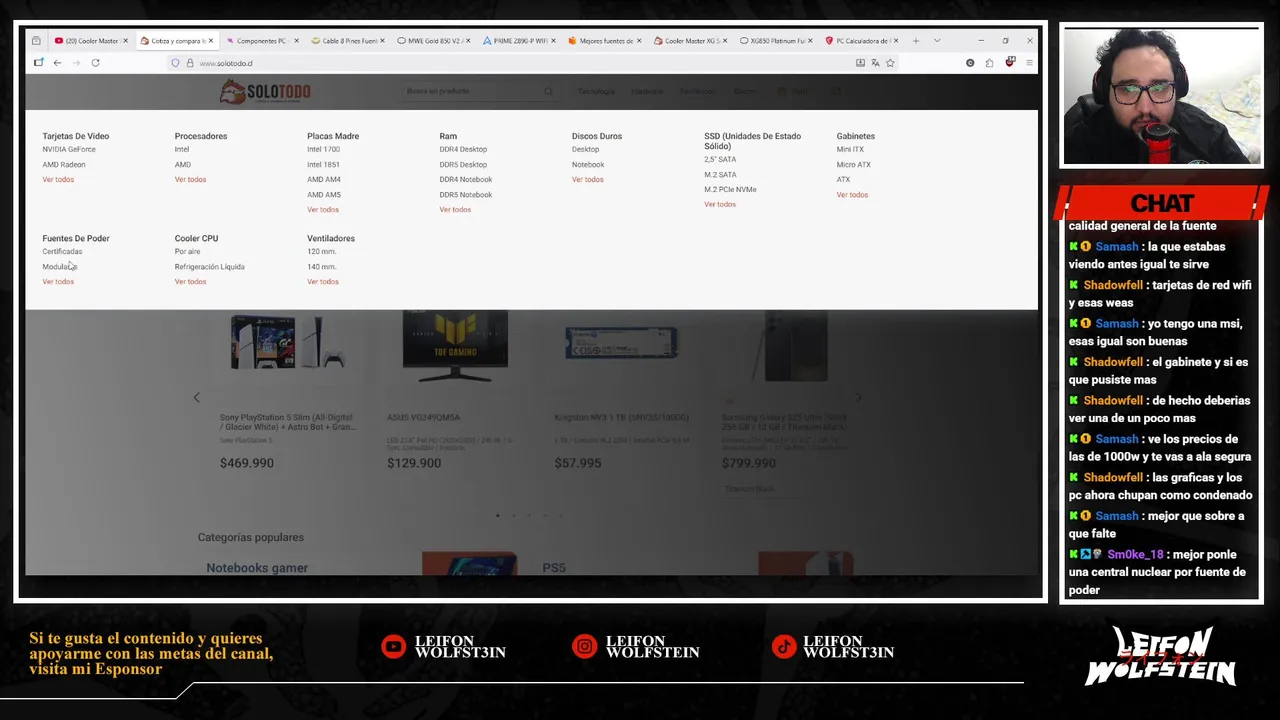Viewport: 1280px width, 720px height.
Task: Open Intel 1700 motherboards
Action: [x=323, y=149]
